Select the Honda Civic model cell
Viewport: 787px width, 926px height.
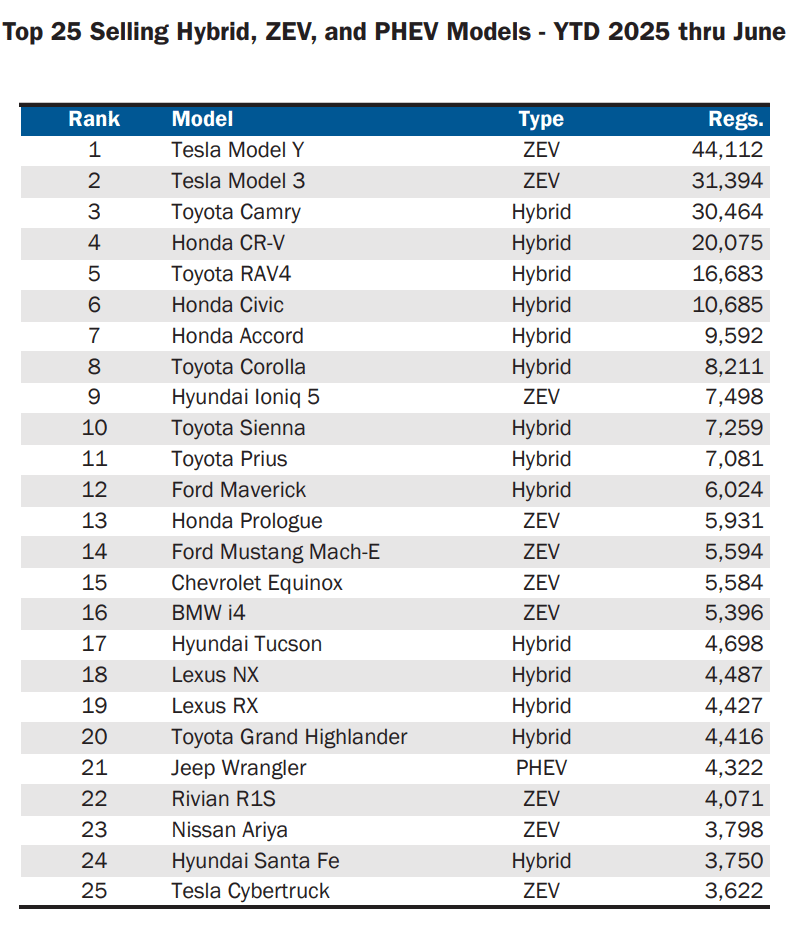pyautogui.click(x=228, y=305)
